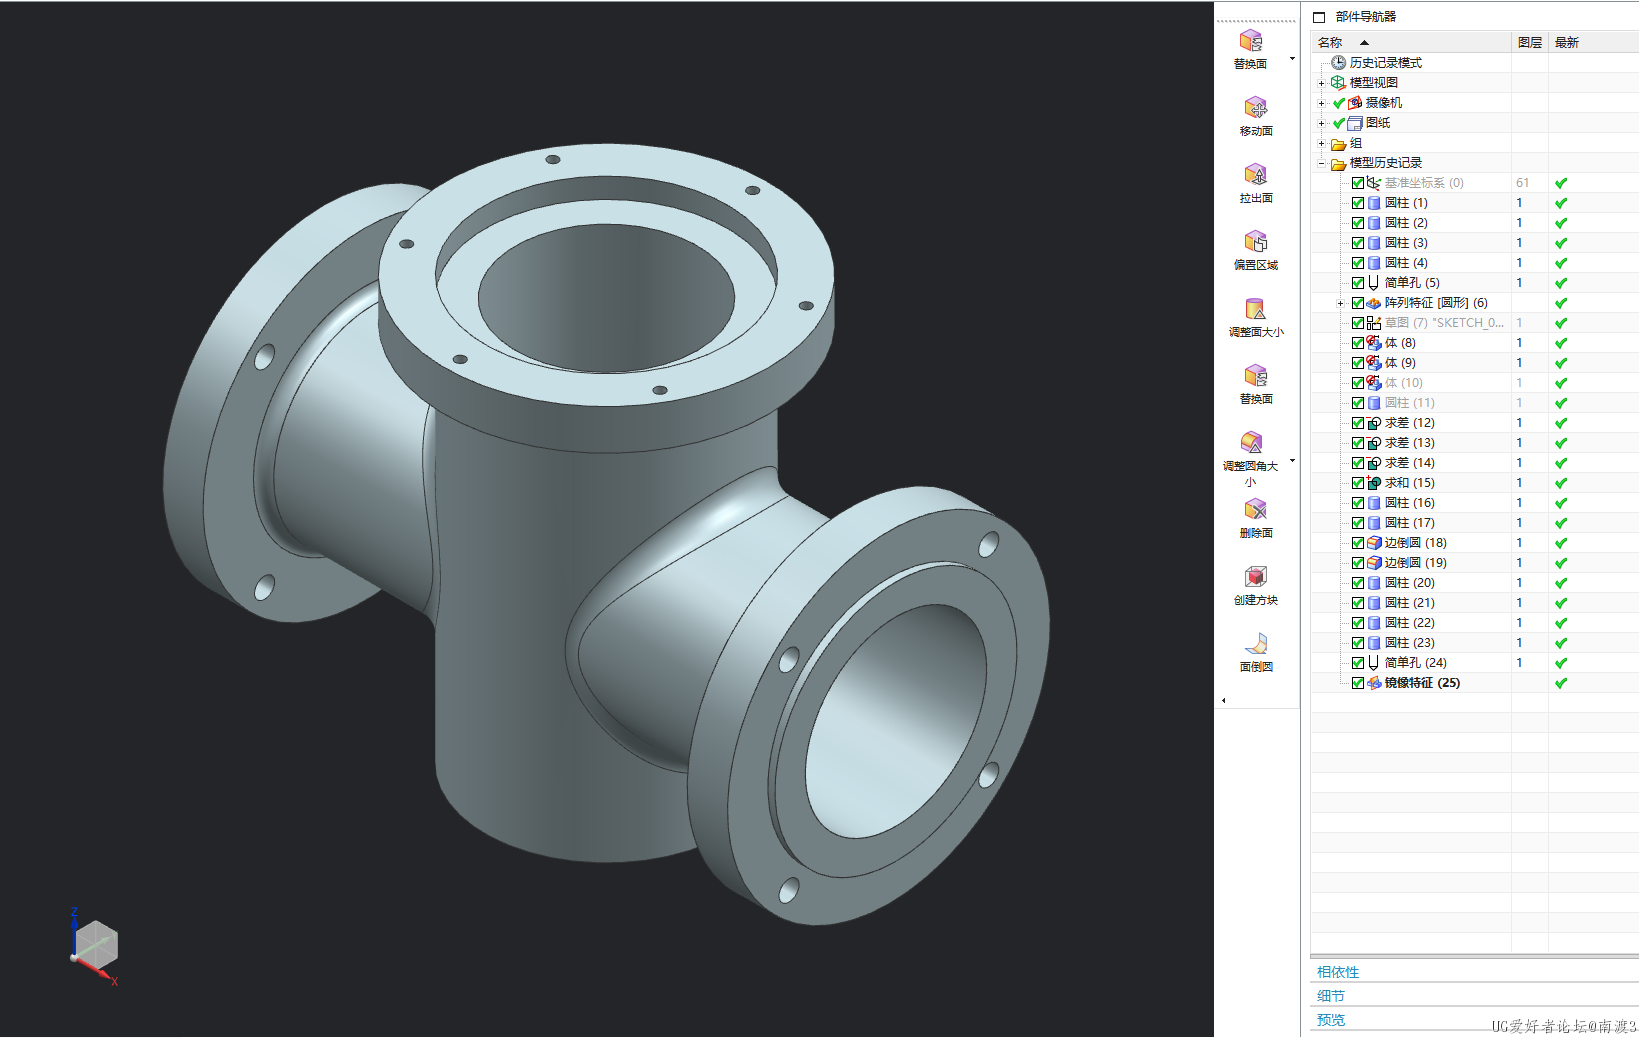1639x1038 pixels.
Task: Open dropdown arrow next to top 替换面 tool
Action: tap(1292, 59)
